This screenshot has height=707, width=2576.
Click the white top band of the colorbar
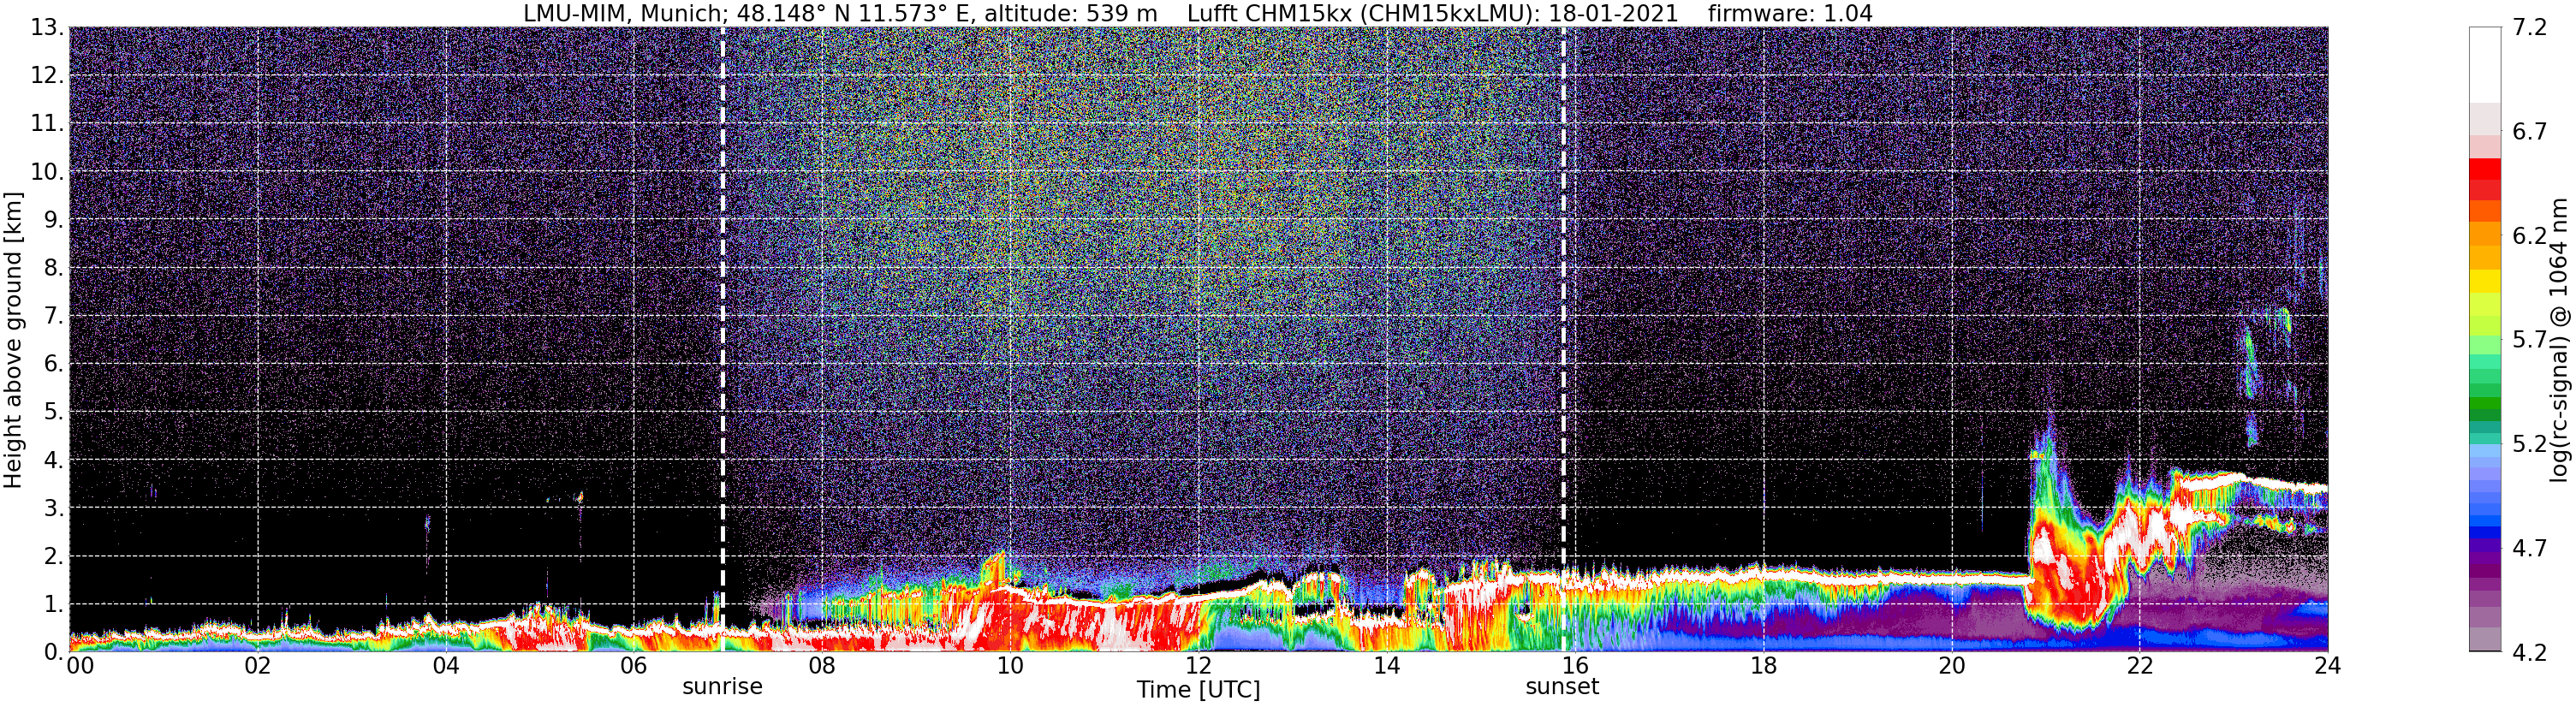coord(2485,65)
